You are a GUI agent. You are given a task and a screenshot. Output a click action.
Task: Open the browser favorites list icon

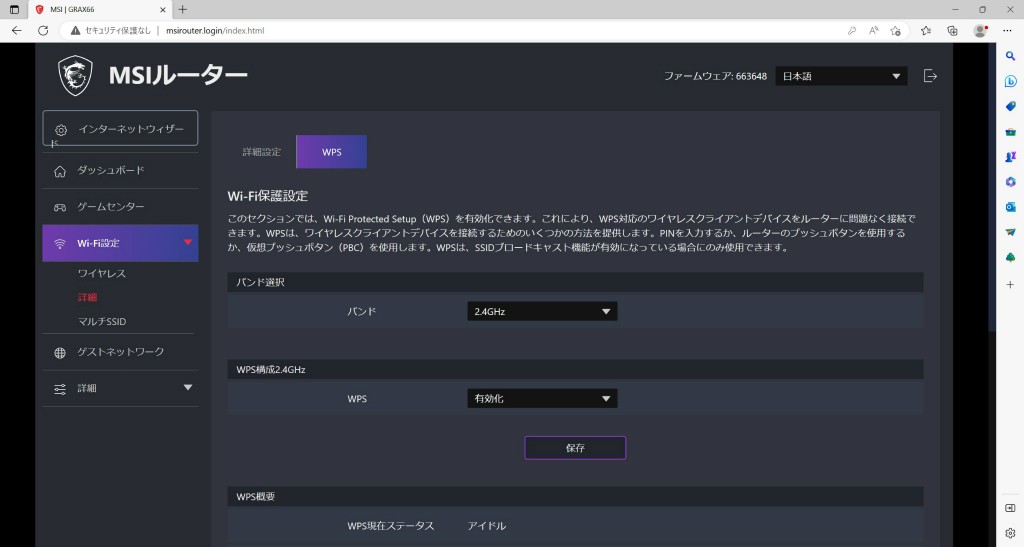pyautogui.click(x=925, y=31)
